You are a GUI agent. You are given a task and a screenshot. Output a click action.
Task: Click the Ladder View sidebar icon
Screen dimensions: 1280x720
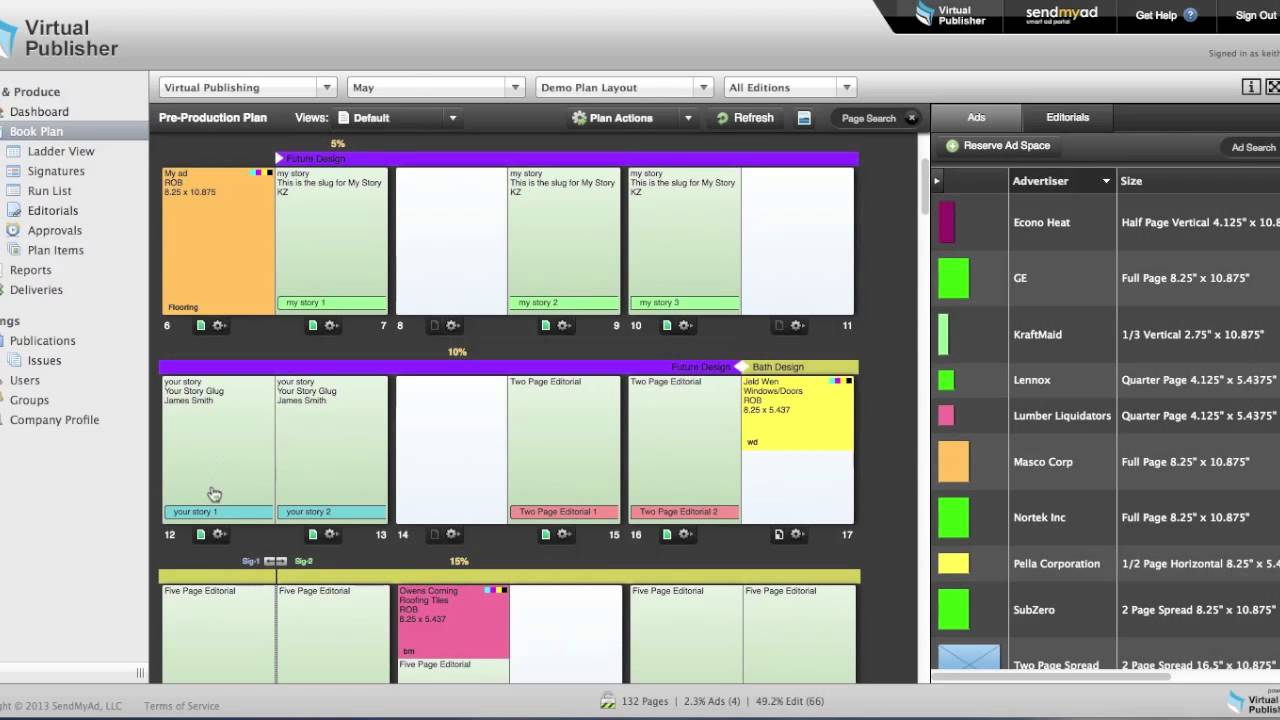pos(14,151)
